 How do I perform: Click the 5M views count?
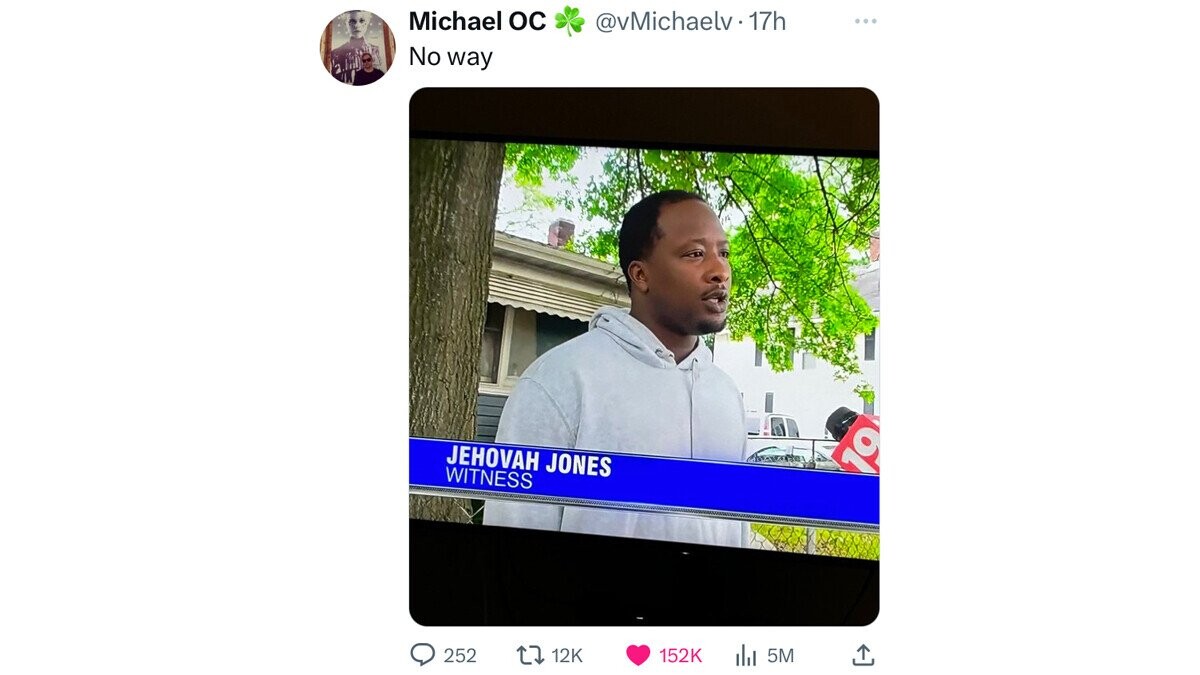(x=780, y=656)
